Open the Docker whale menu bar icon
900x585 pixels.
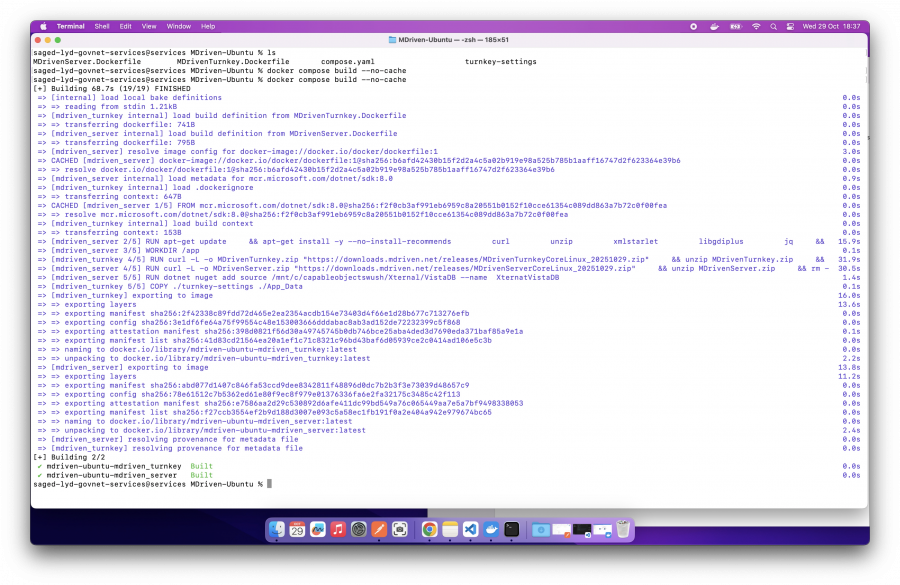click(714, 26)
